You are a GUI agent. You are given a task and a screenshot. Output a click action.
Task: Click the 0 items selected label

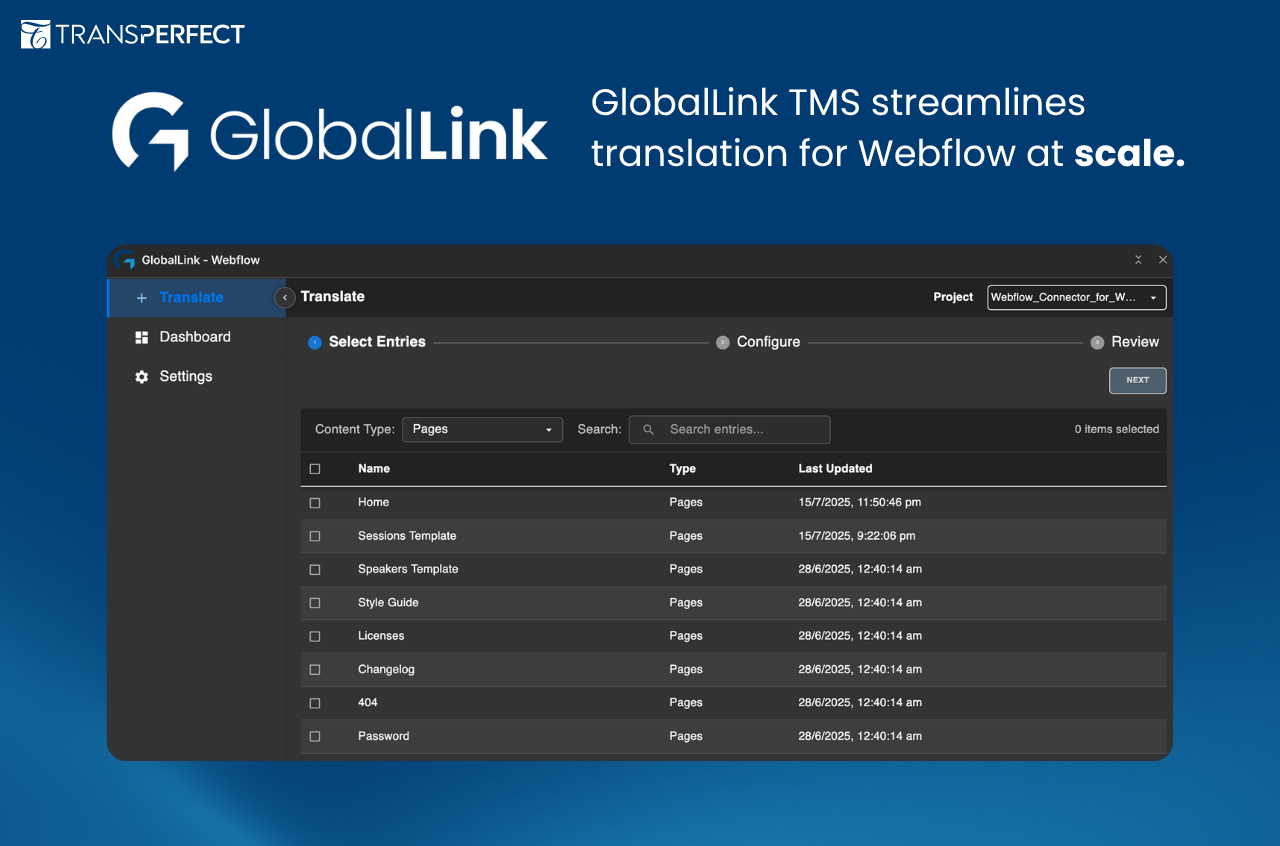pyautogui.click(x=1117, y=430)
